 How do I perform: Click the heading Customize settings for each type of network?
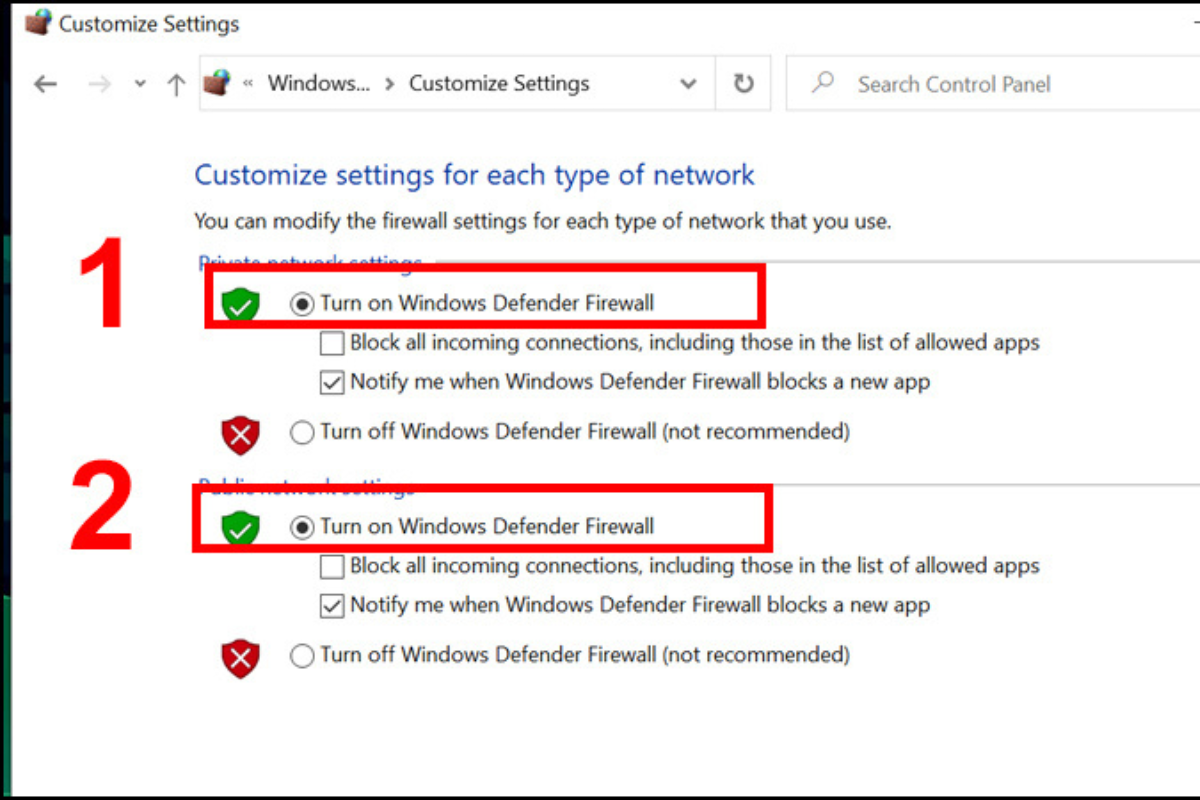pyautogui.click(x=475, y=176)
